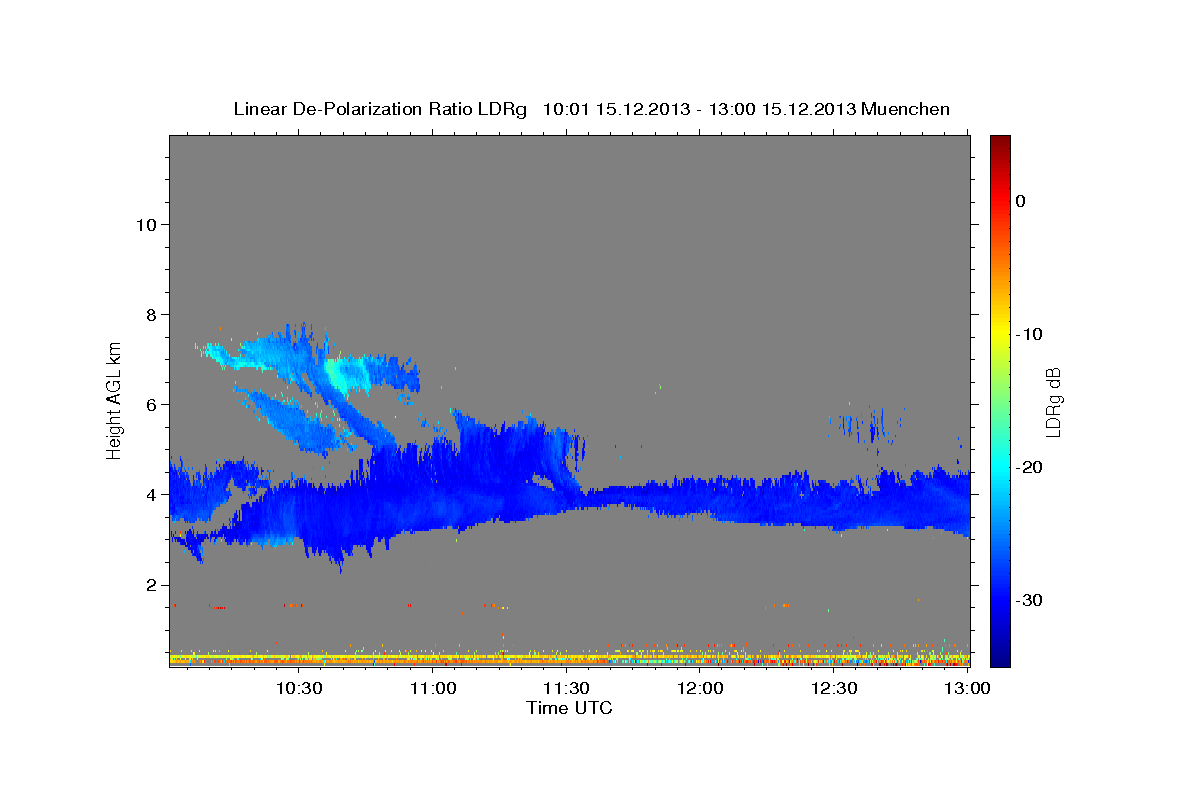Screen dimensions: 1200x800
Task: Click the 13:00 time tick label
Action: point(967,688)
